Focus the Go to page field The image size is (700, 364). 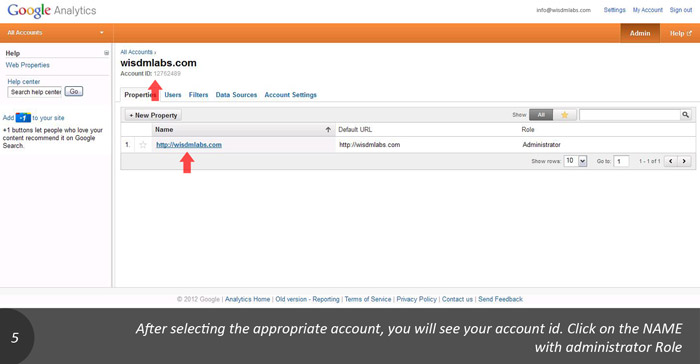click(x=621, y=161)
